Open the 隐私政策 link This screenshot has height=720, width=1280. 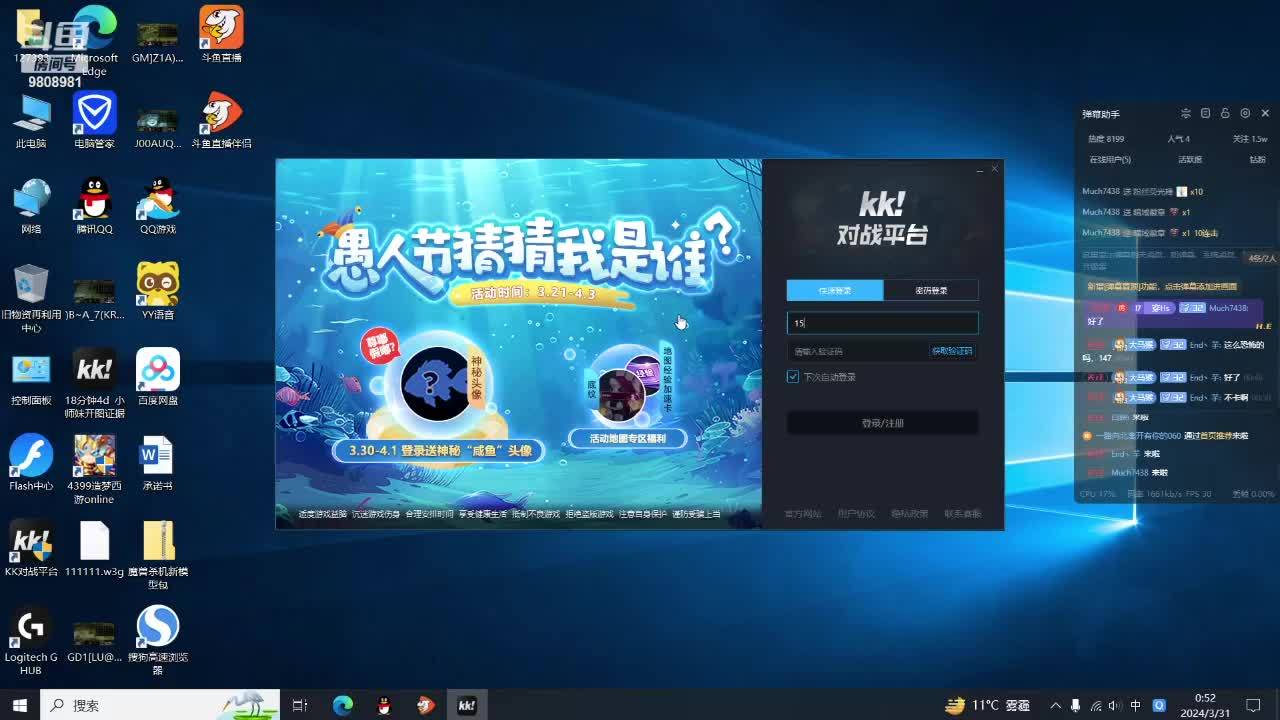(909, 514)
